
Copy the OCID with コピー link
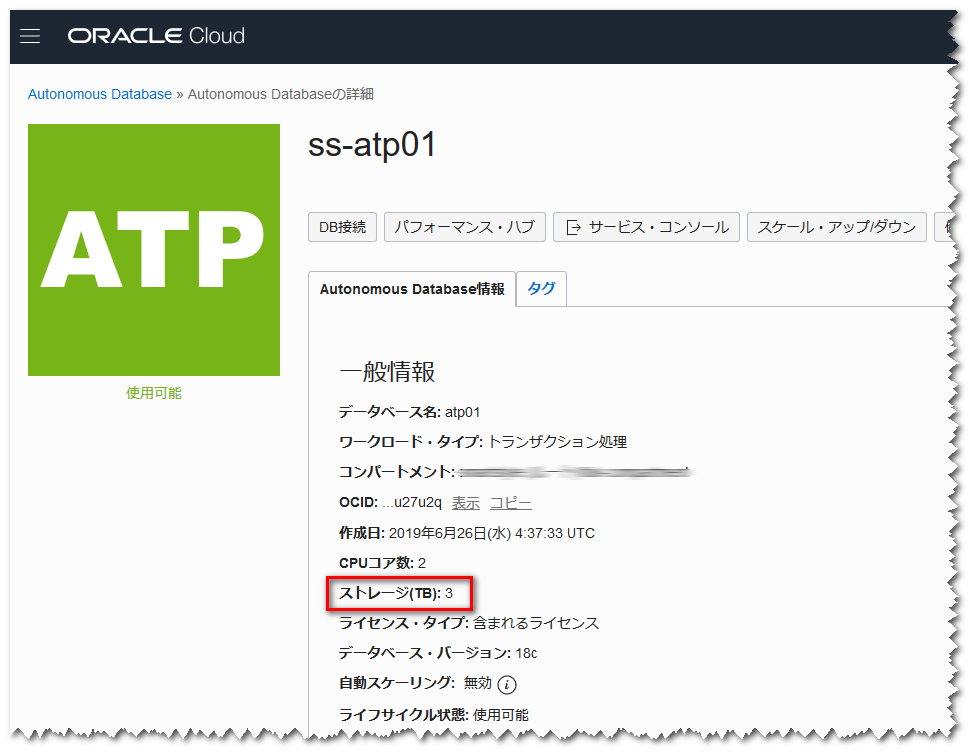510,503
